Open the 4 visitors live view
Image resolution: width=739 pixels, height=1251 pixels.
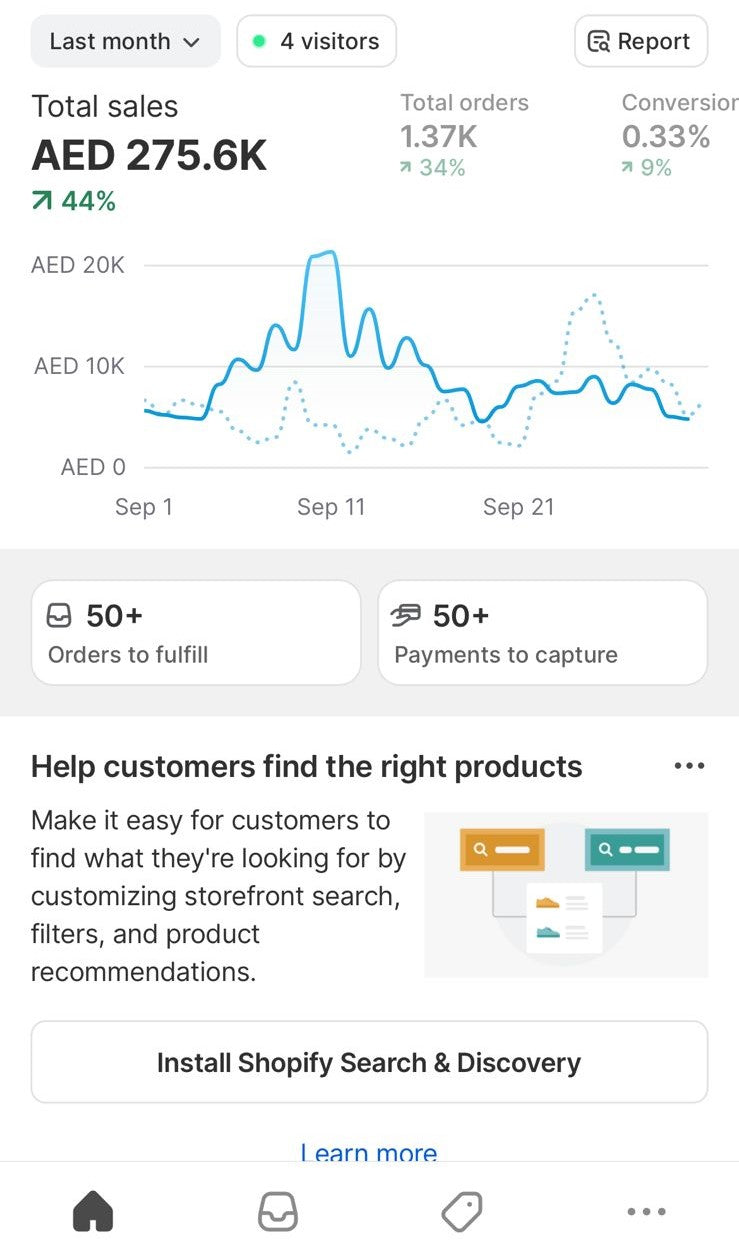tap(317, 42)
